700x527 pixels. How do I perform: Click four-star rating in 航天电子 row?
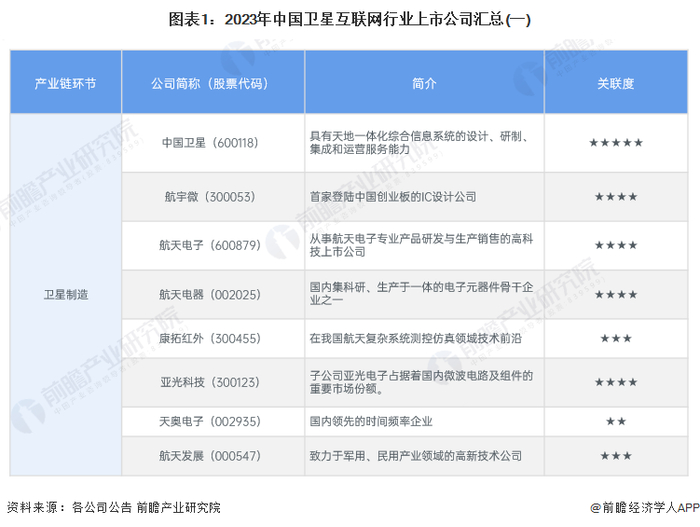click(616, 245)
